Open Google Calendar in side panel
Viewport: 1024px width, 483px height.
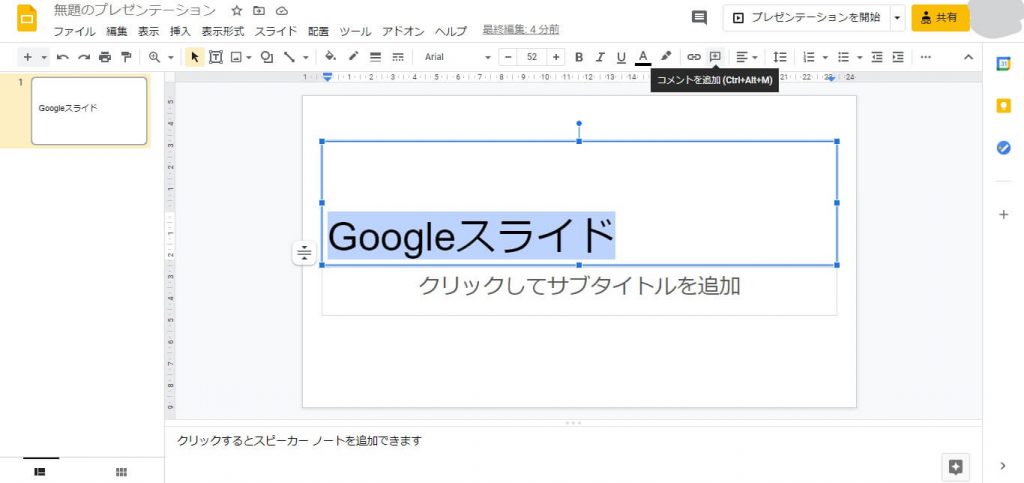point(1003,63)
